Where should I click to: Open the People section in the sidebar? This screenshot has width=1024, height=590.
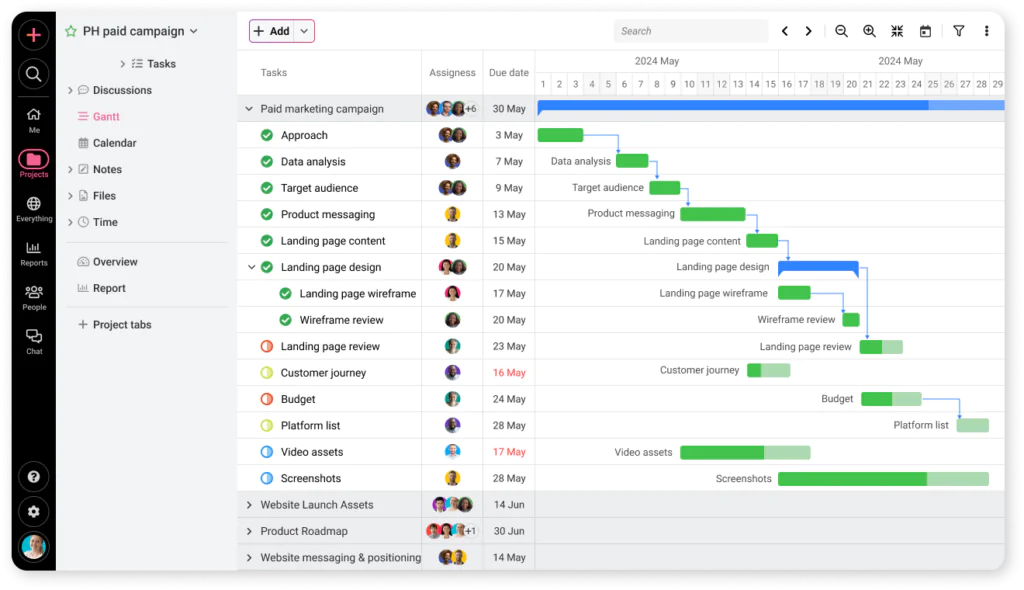pos(33,294)
